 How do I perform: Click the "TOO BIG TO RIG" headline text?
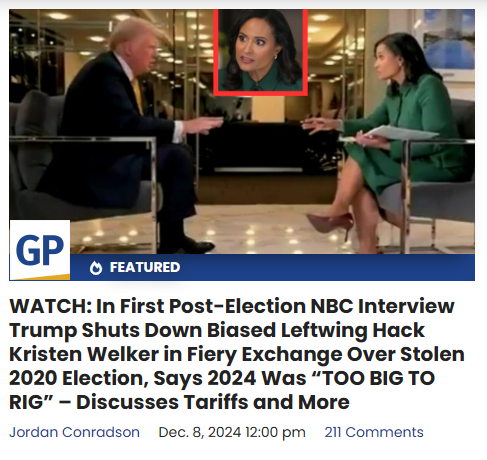222,390
